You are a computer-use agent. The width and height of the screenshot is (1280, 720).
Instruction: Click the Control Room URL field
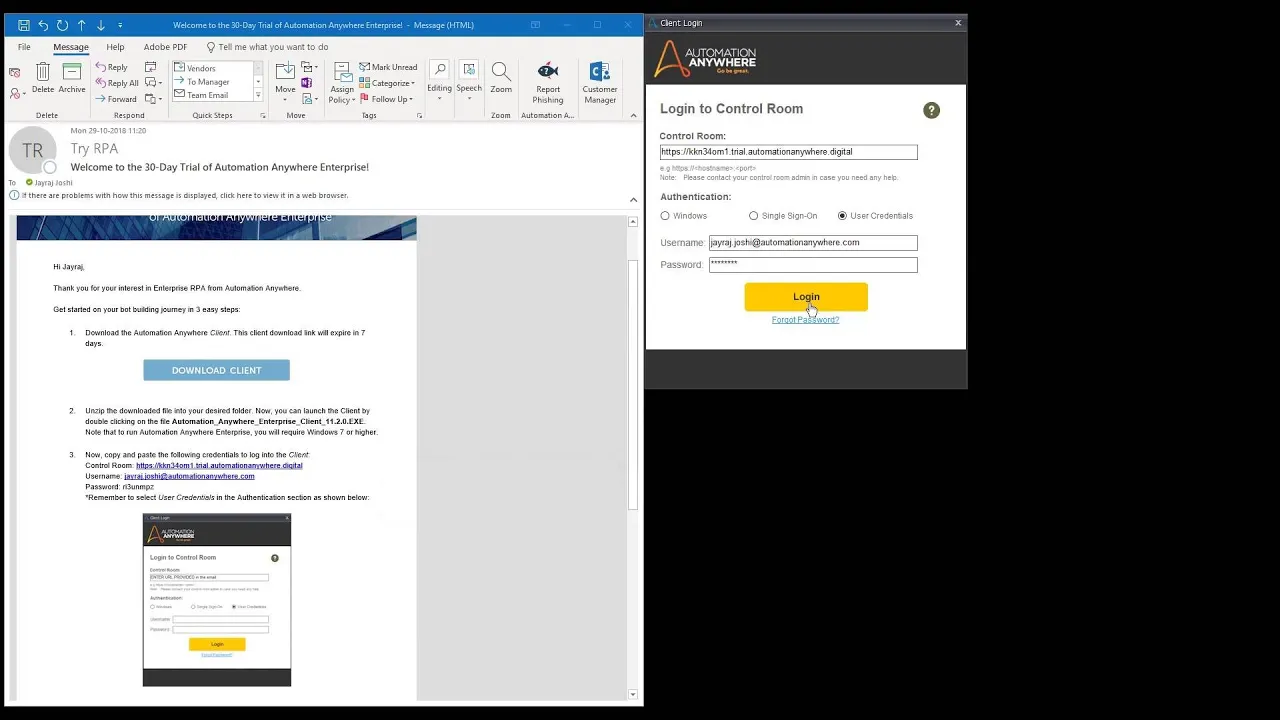[x=788, y=152]
